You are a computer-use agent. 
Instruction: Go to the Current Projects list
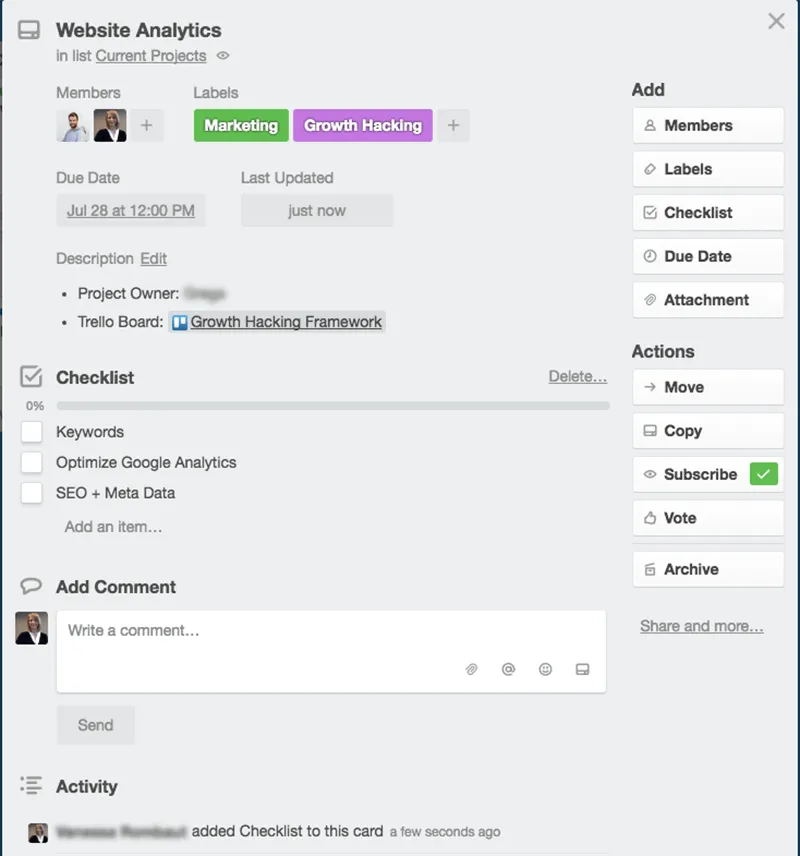[150, 56]
